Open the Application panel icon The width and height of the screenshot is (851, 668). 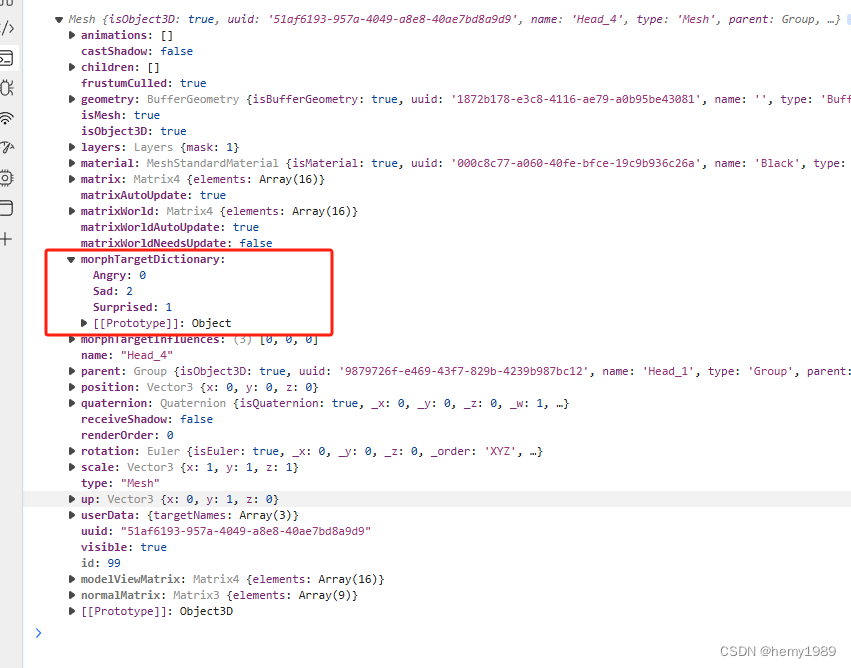point(7,208)
